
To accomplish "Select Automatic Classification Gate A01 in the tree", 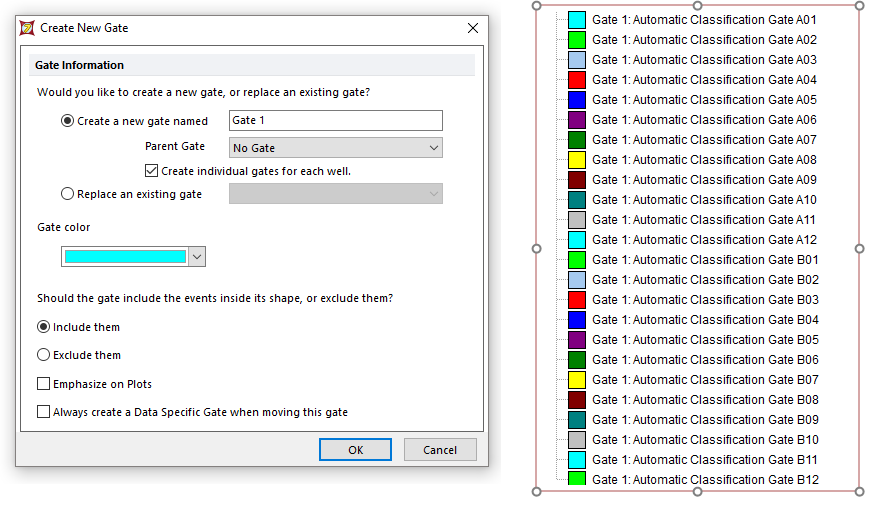I will (704, 20).
